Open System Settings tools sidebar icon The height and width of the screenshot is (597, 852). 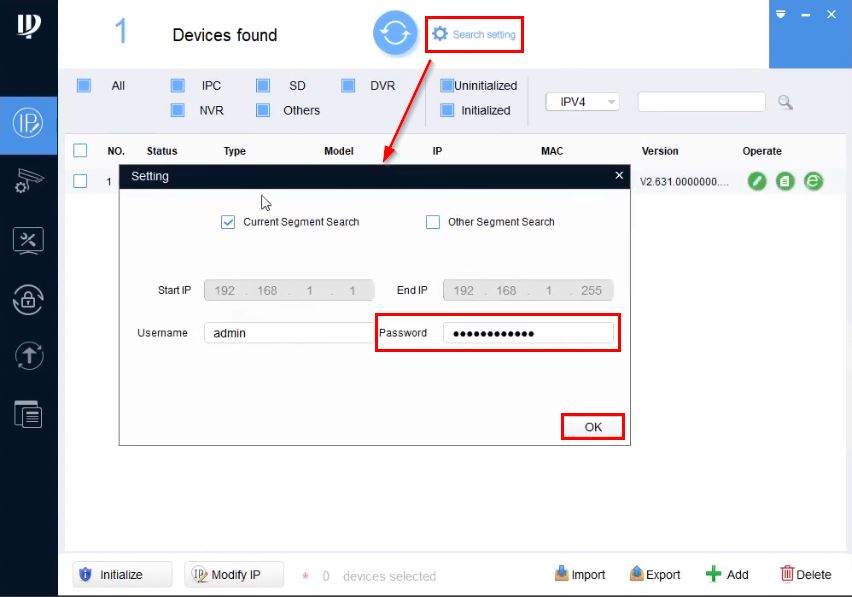pyautogui.click(x=28, y=241)
